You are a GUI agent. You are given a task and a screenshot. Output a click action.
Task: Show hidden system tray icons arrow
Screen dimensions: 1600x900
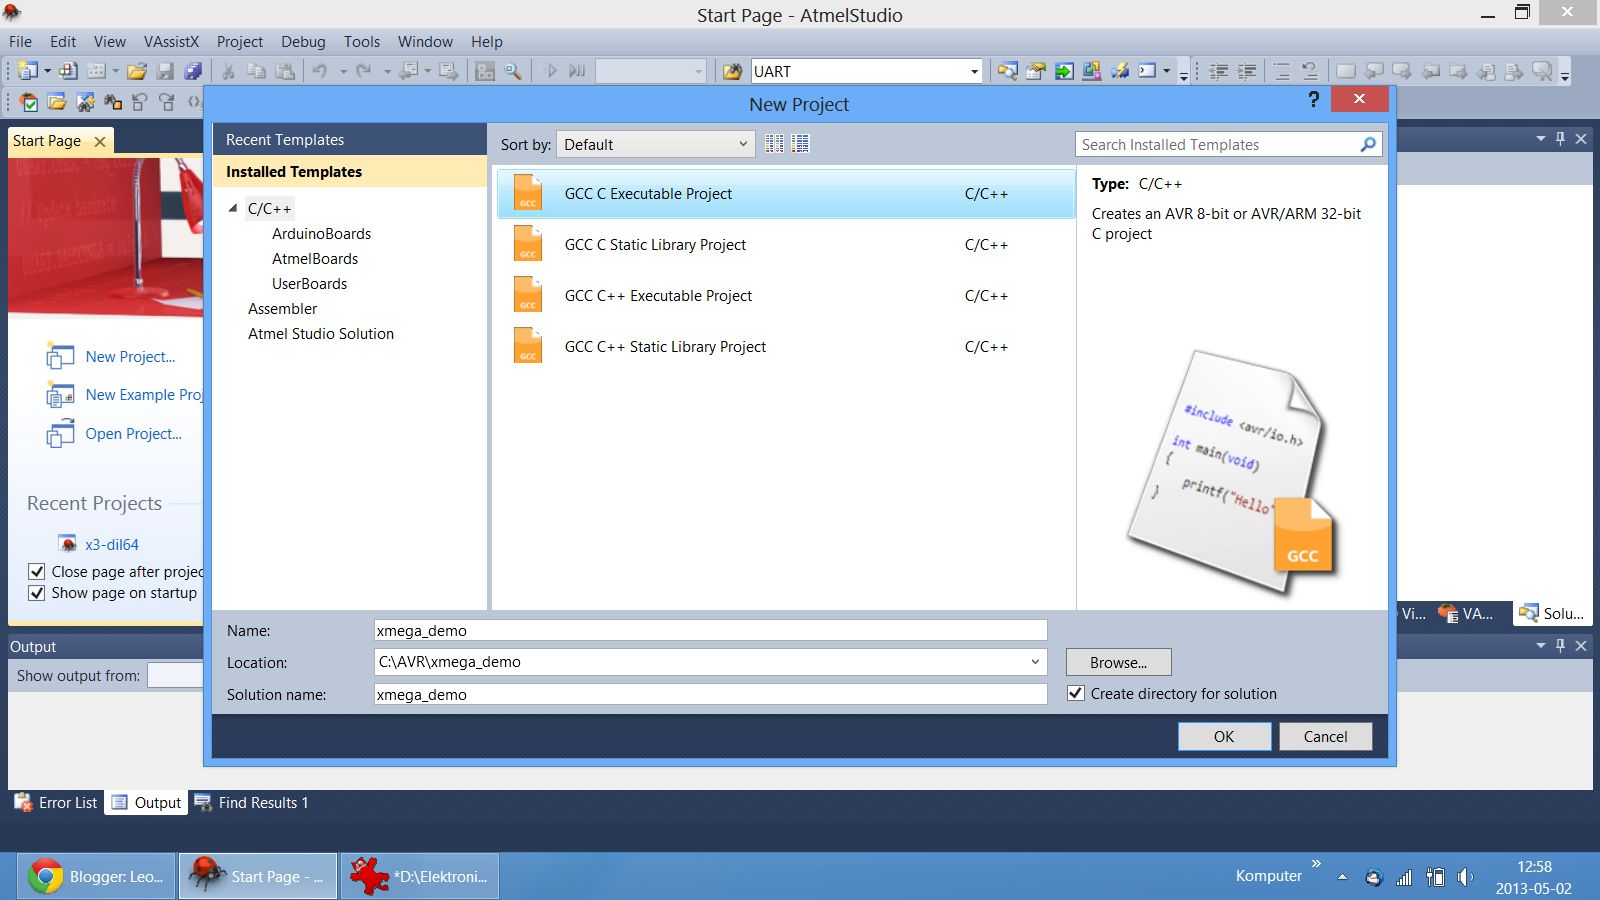pyautogui.click(x=1342, y=877)
